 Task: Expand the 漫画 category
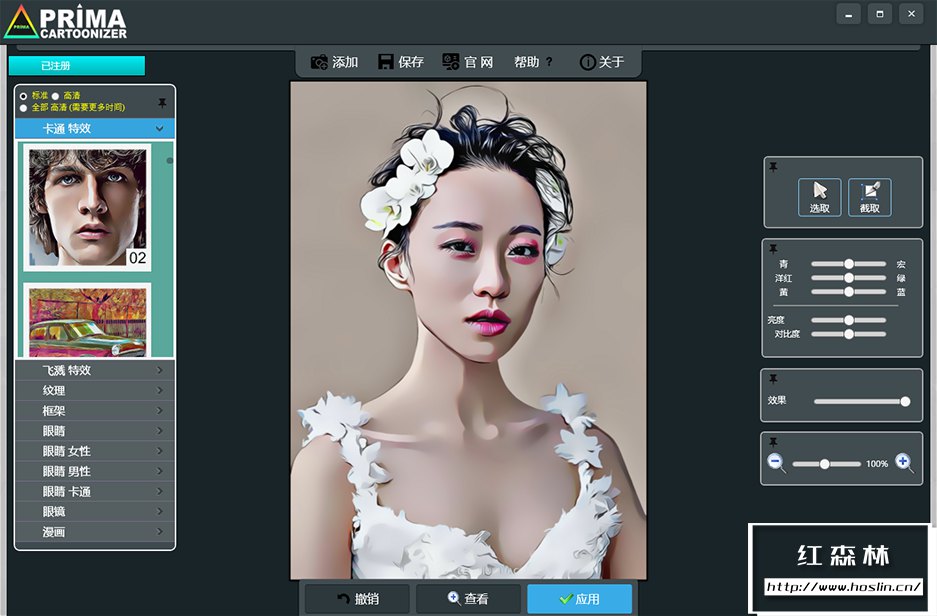click(x=95, y=532)
